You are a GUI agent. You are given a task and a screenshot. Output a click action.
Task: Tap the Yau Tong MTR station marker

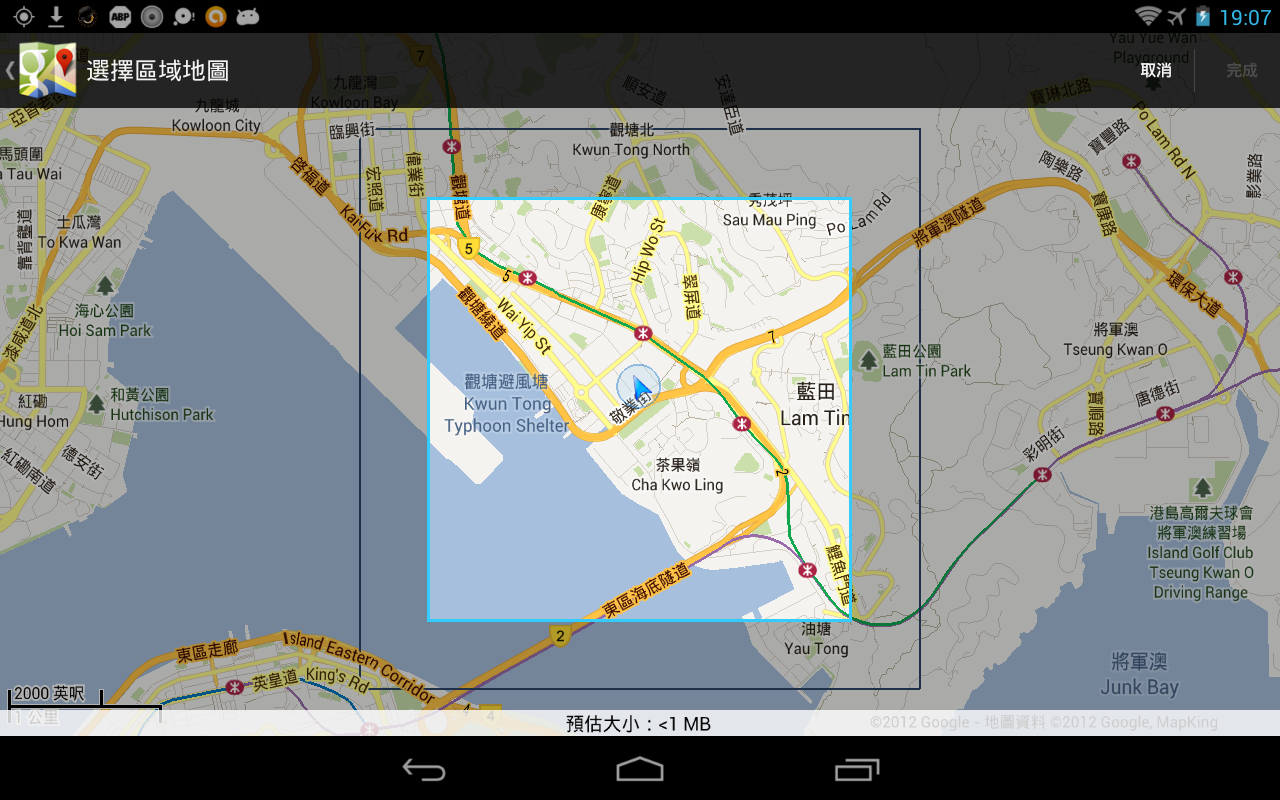click(806, 571)
